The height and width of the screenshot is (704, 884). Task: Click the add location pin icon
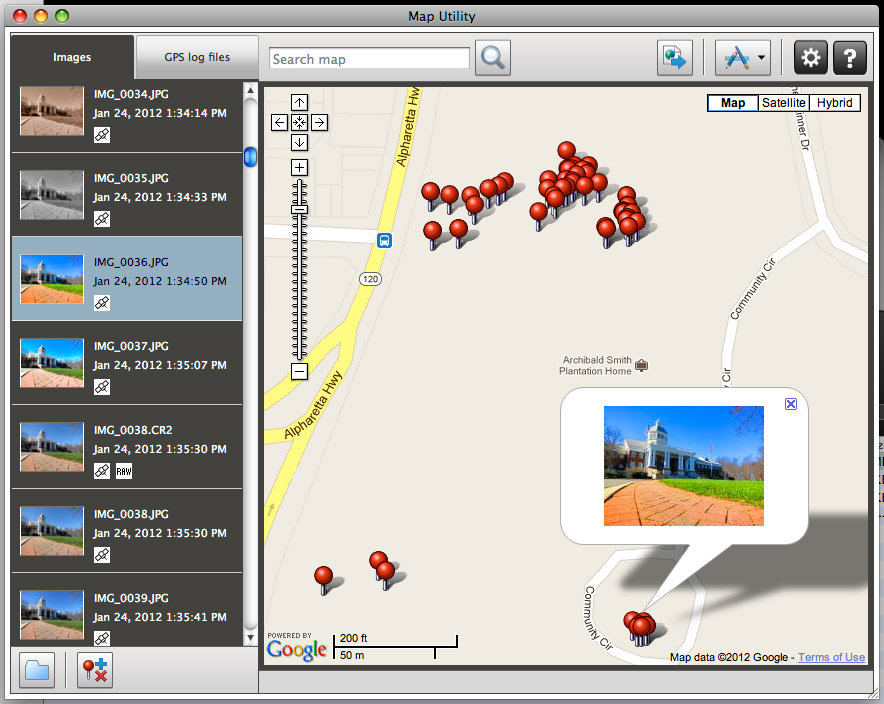point(97,670)
